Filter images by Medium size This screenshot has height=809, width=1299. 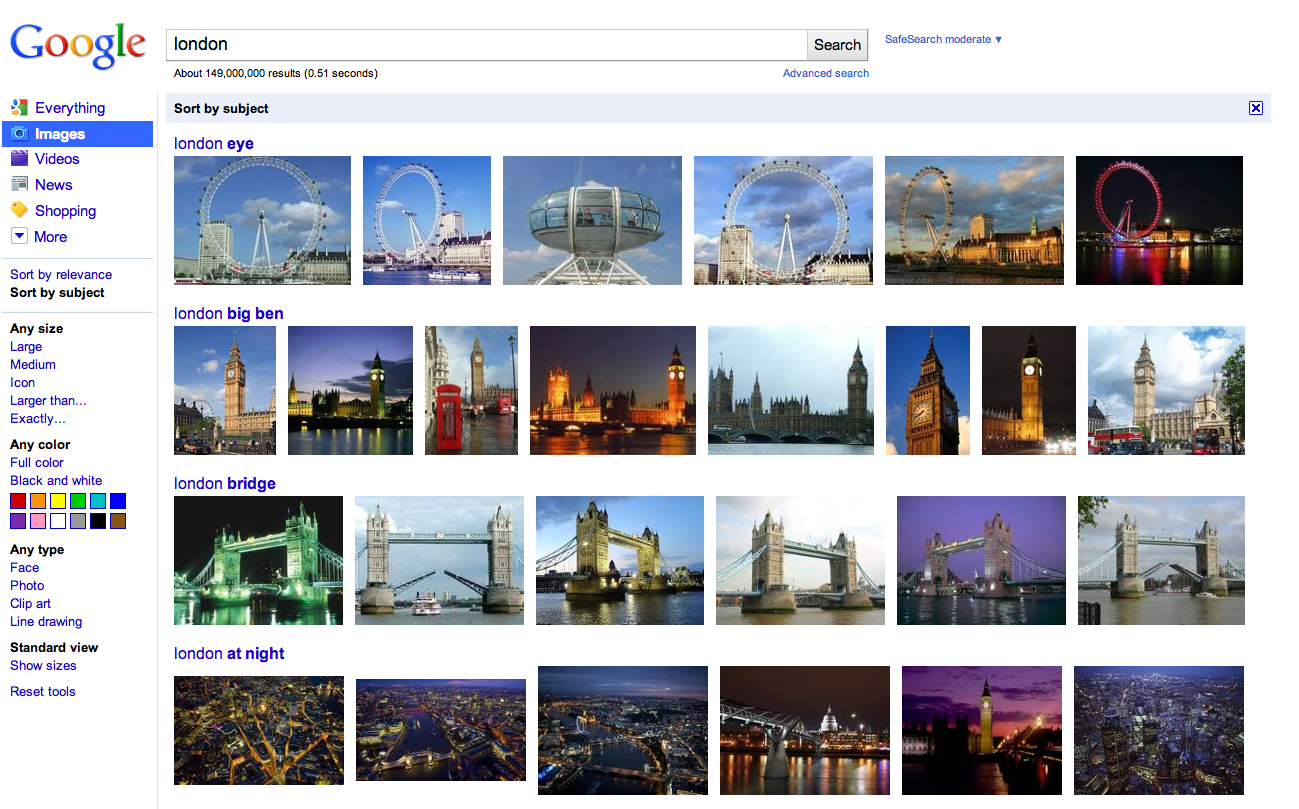(33, 365)
